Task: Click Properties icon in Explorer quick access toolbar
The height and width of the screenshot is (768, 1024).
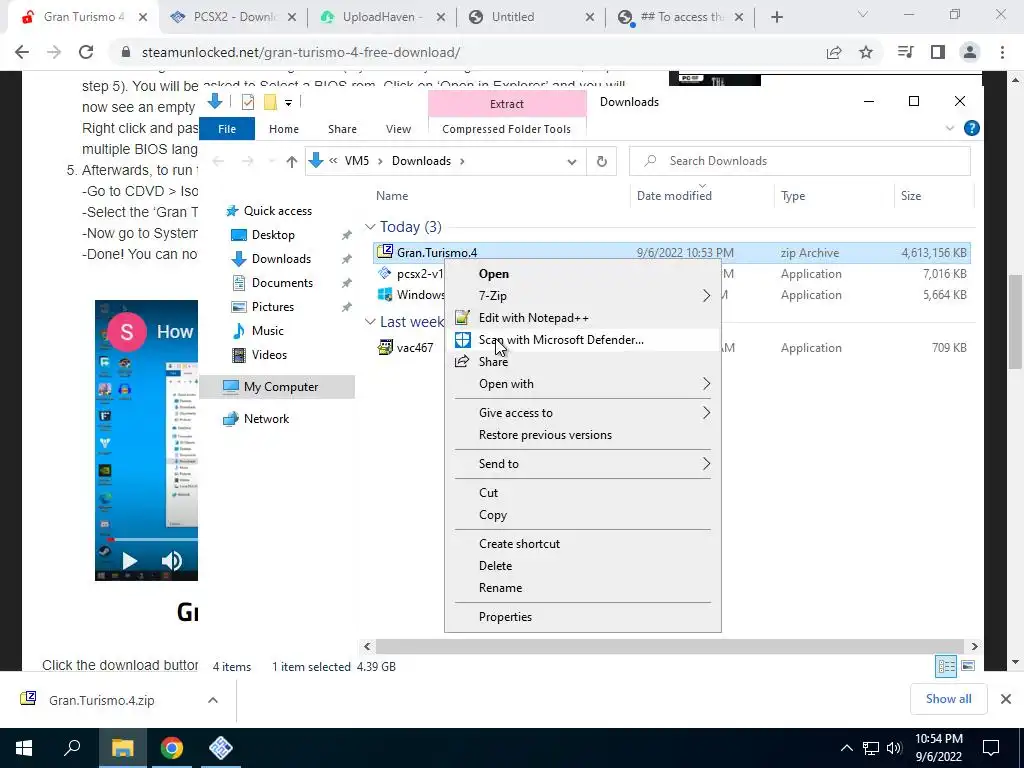Action: [248, 102]
